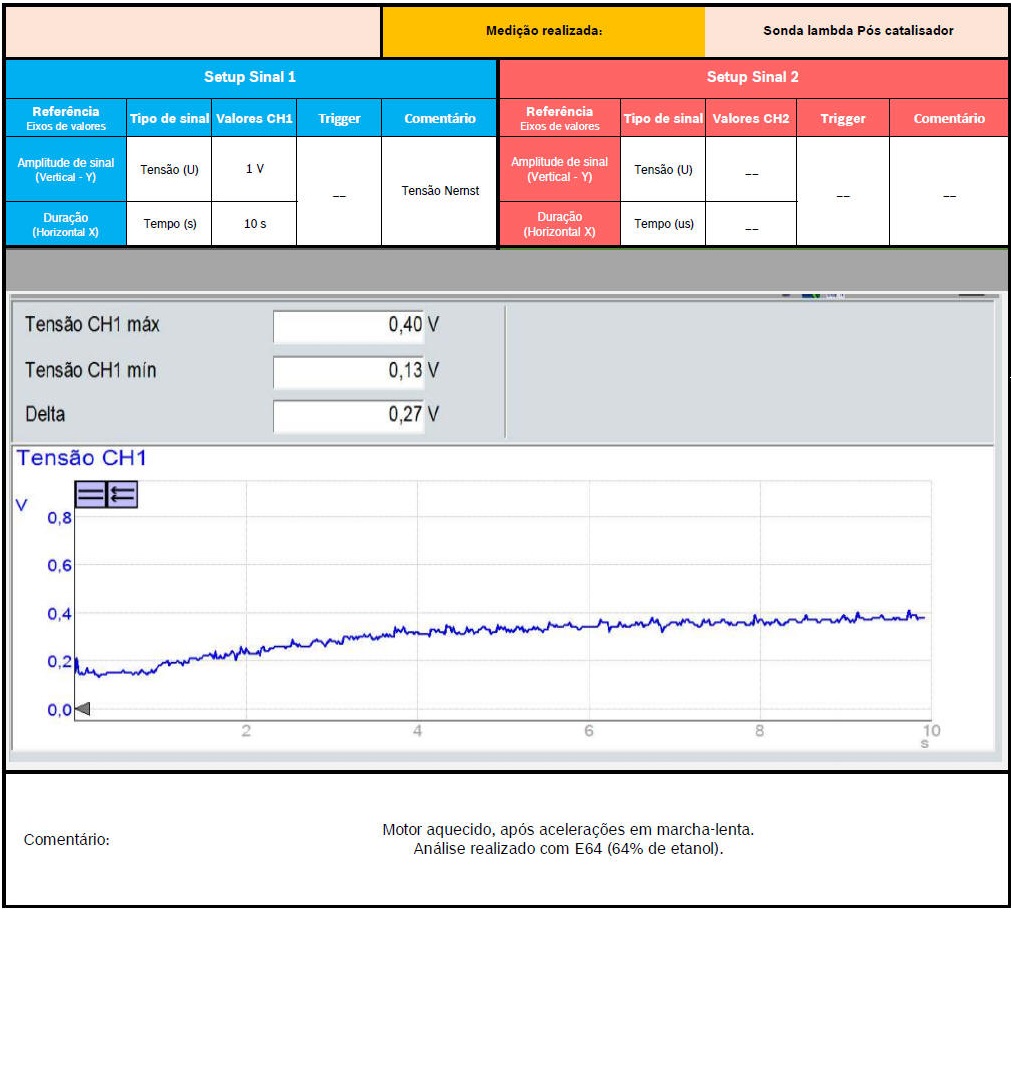Viewport: 1011px width, 1090px height.
Task: Click the 10 s duration value cell
Action: 254,224
